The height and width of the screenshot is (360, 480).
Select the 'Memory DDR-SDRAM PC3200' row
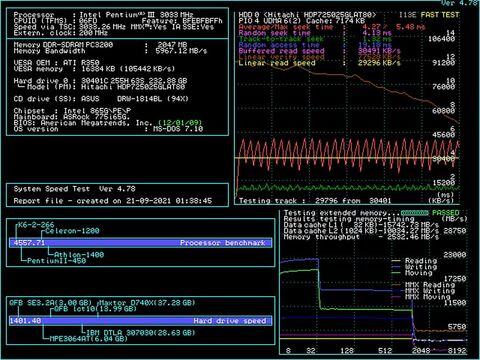tap(100, 45)
